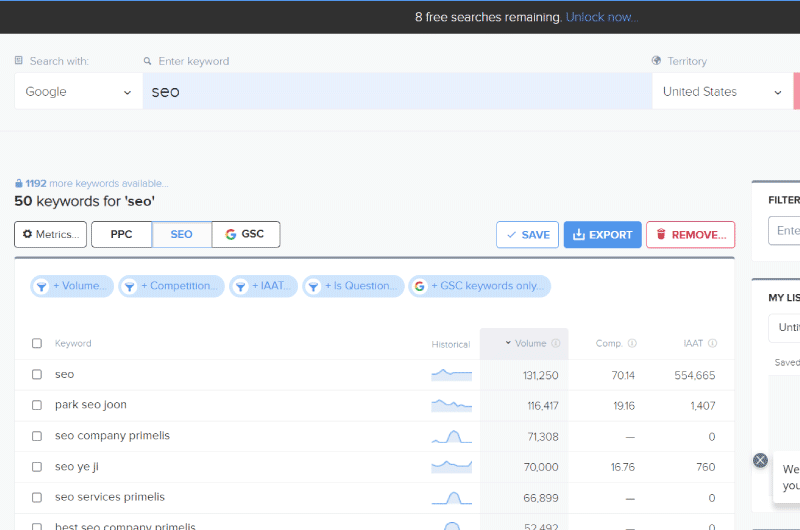Check the box for park seo joon
800x530 pixels.
click(x=37, y=405)
